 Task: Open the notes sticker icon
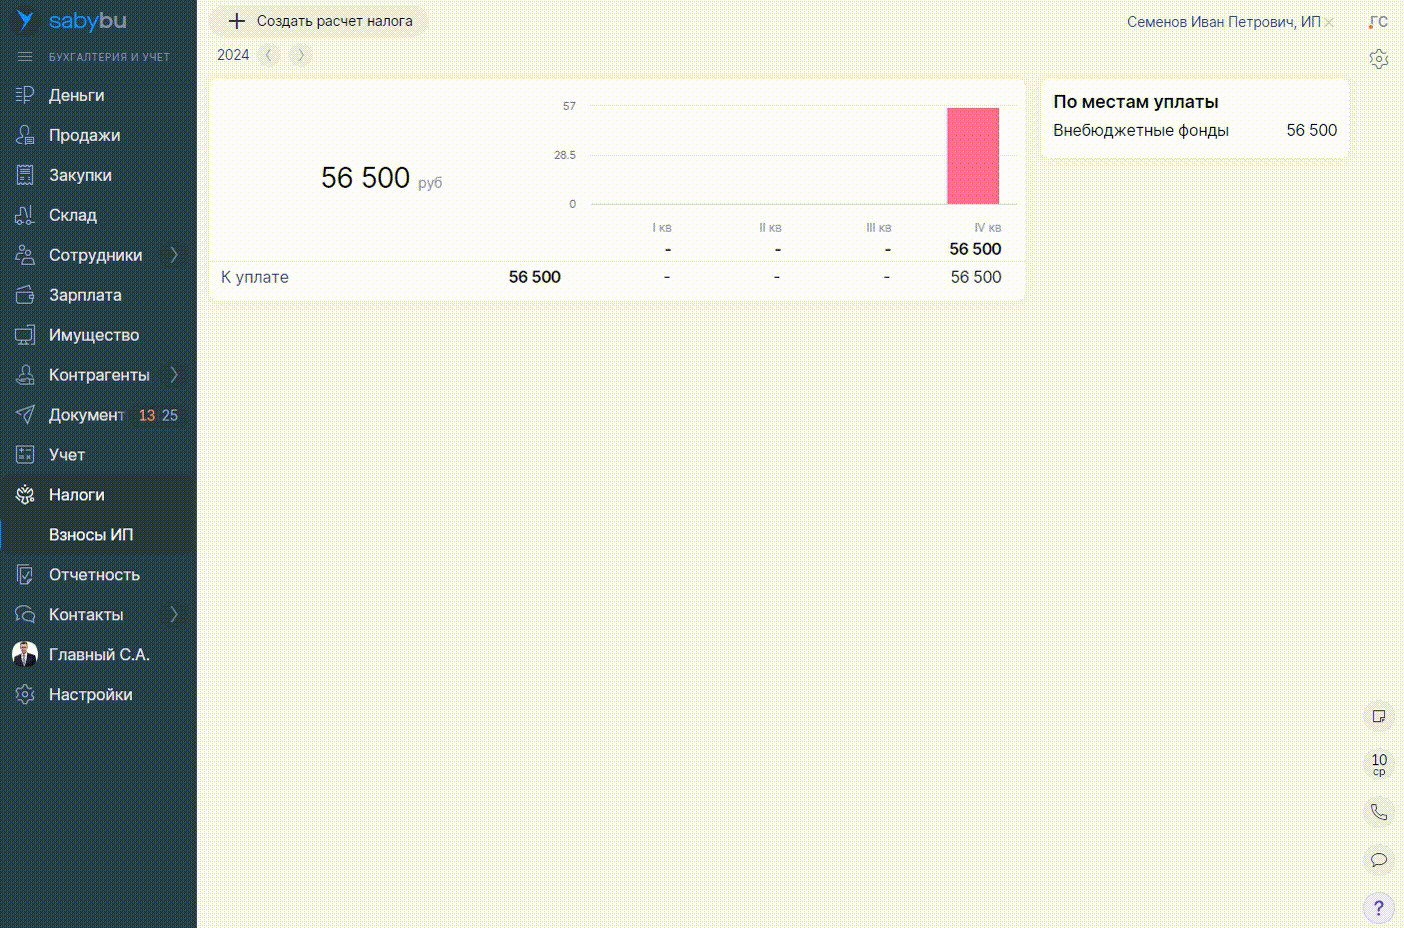click(x=1379, y=716)
